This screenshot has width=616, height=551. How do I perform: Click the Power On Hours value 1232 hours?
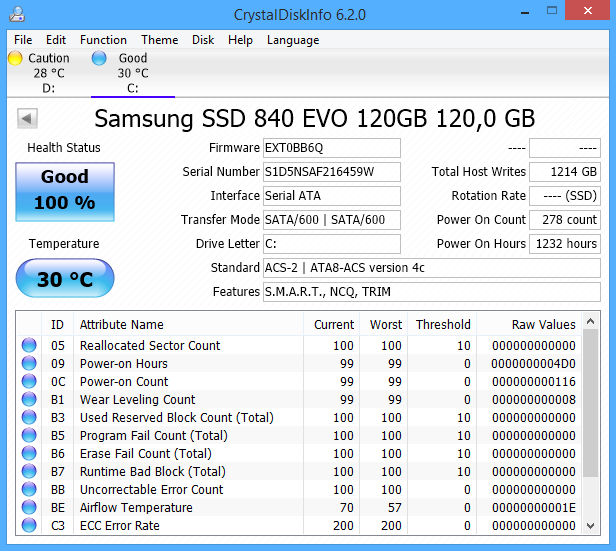pos(565,244)
